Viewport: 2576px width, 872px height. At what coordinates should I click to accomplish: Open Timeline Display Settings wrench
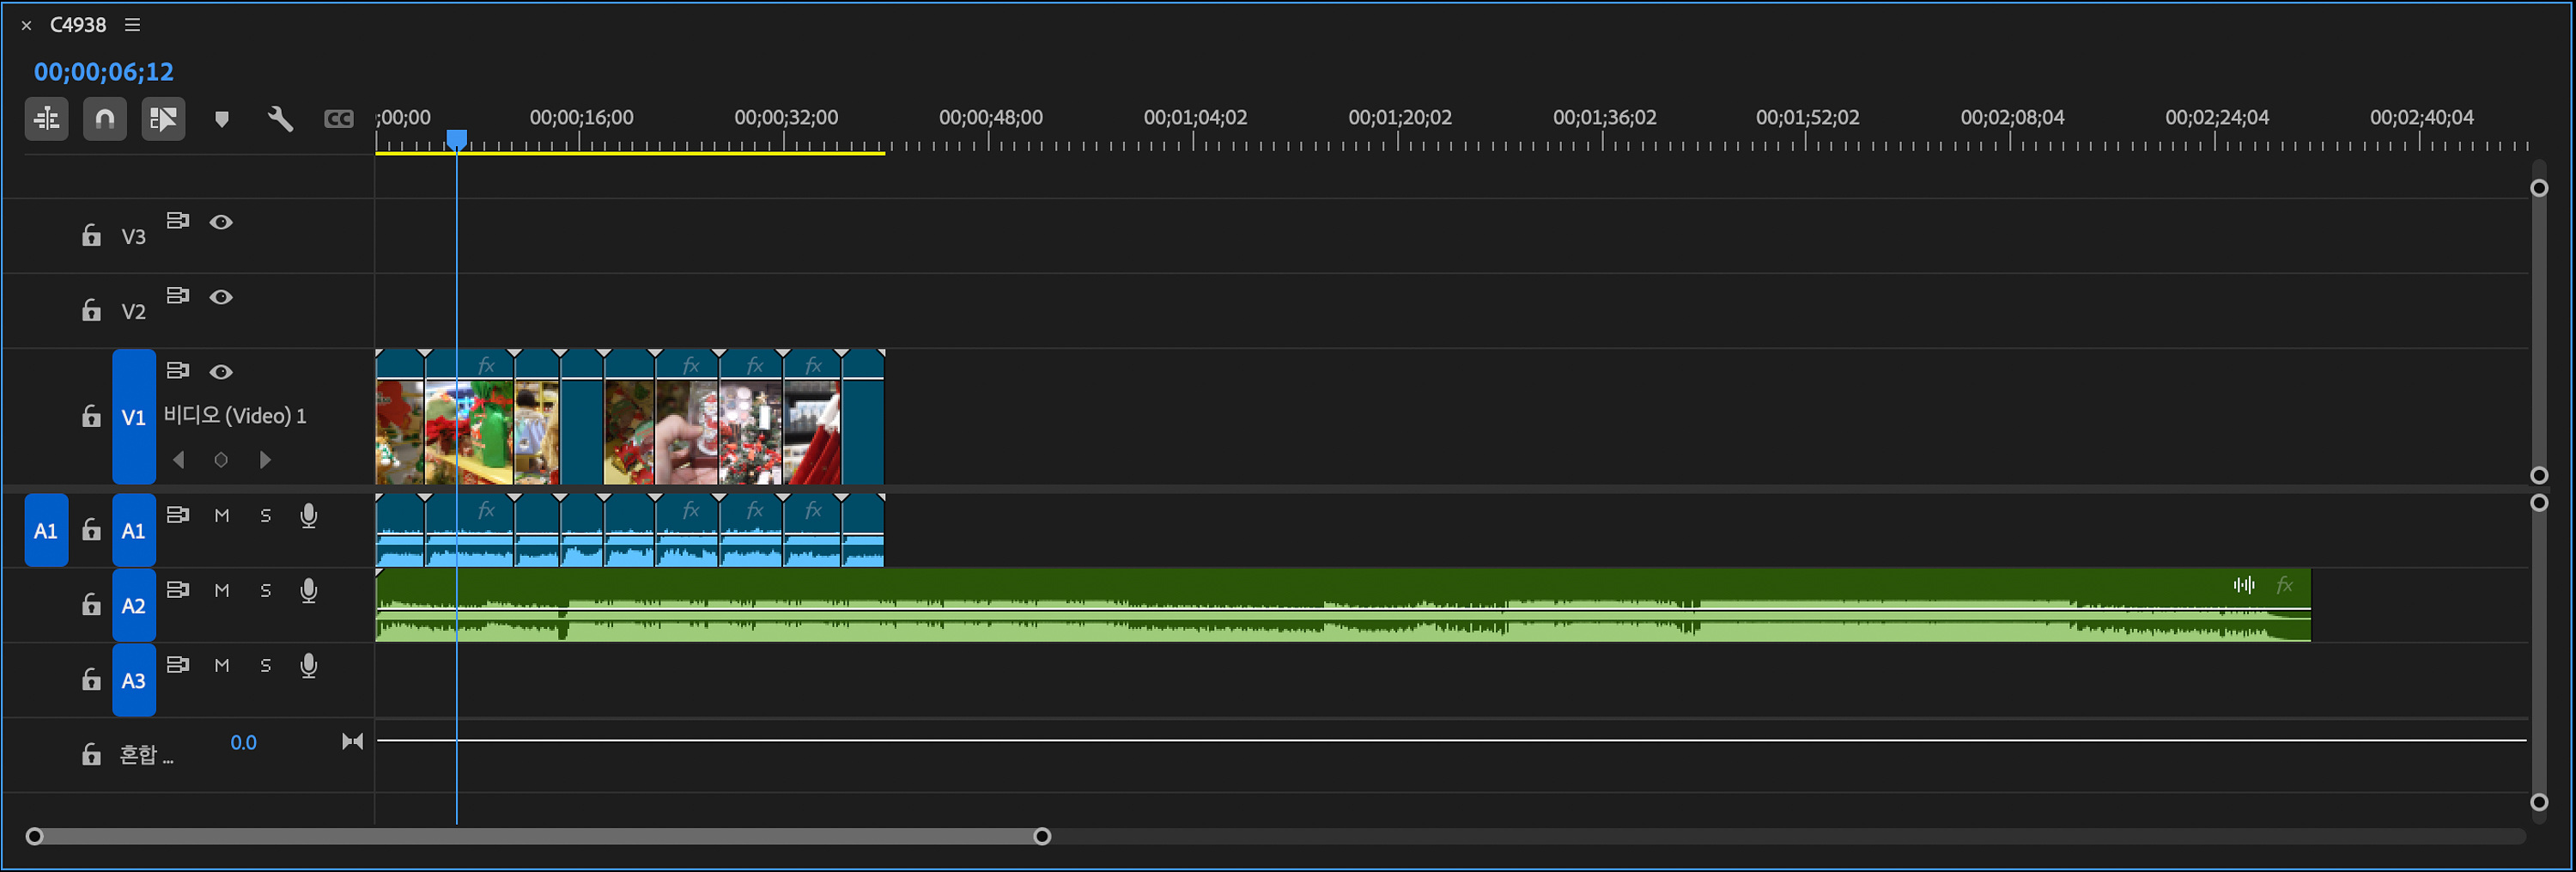280,120
